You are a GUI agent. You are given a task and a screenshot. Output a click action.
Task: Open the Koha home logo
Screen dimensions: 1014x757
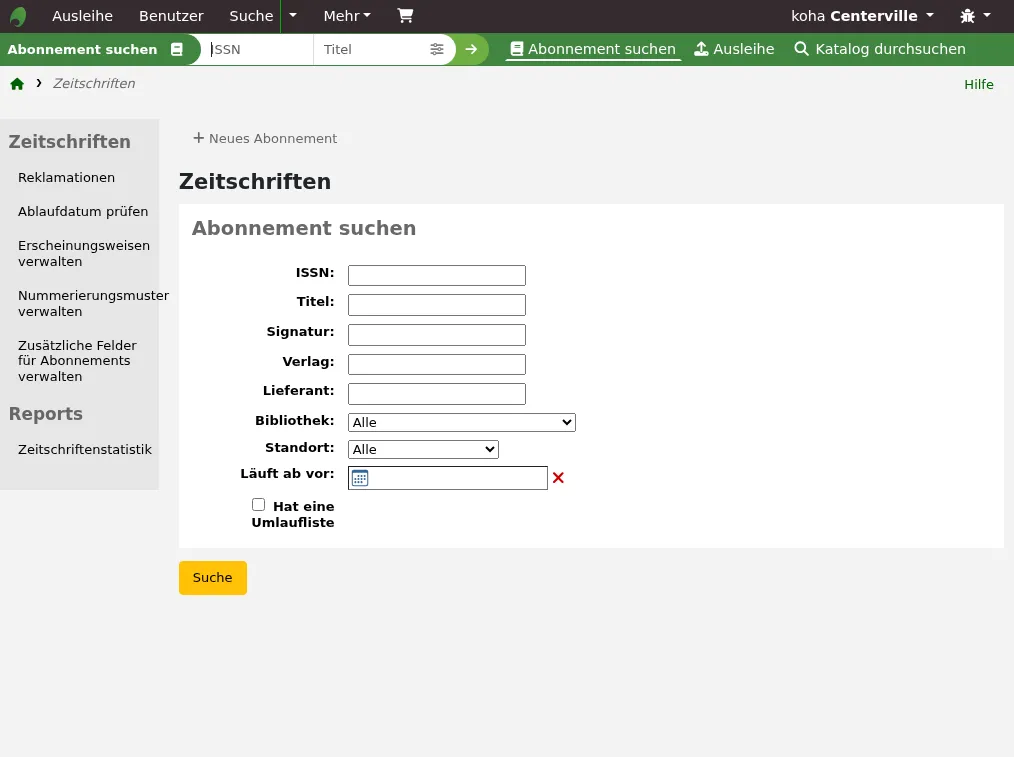point(18,16)
